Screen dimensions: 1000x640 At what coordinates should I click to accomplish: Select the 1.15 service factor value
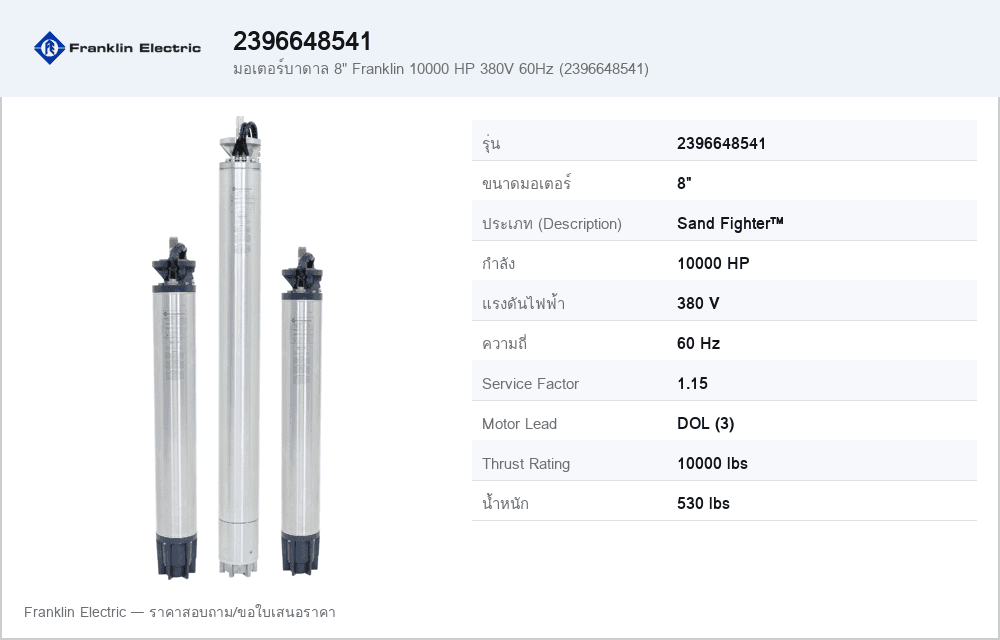pos(693,383)
